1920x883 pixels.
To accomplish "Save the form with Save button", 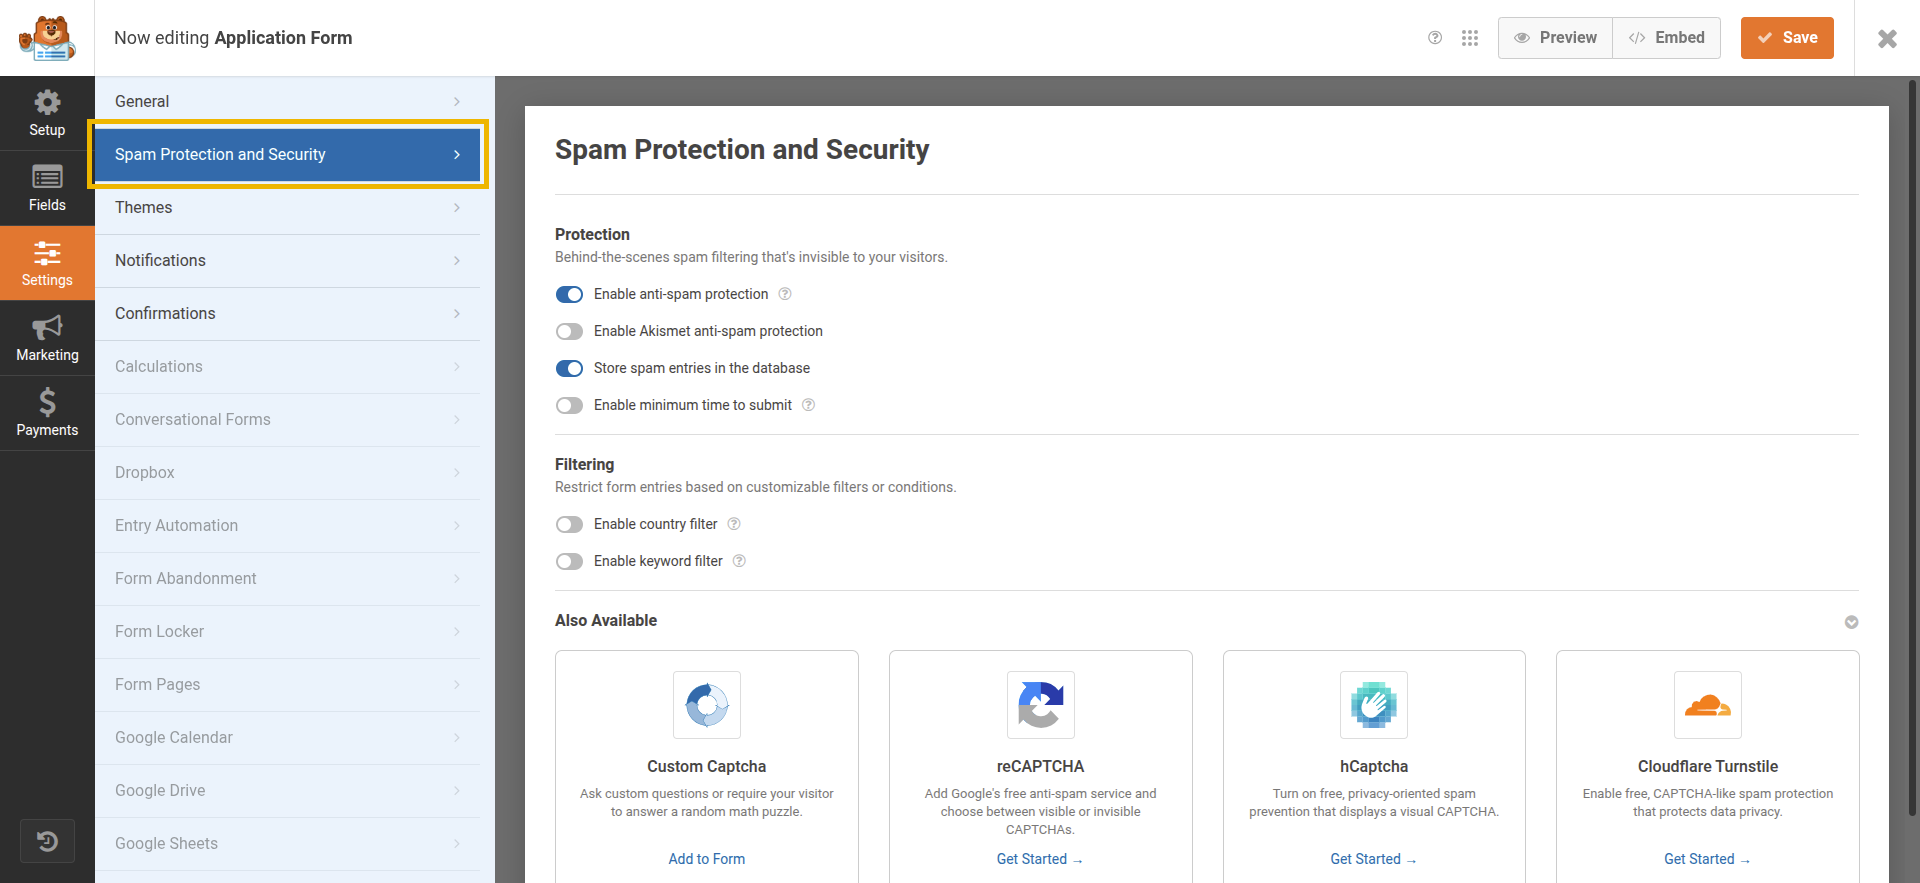I will 1787,38.
